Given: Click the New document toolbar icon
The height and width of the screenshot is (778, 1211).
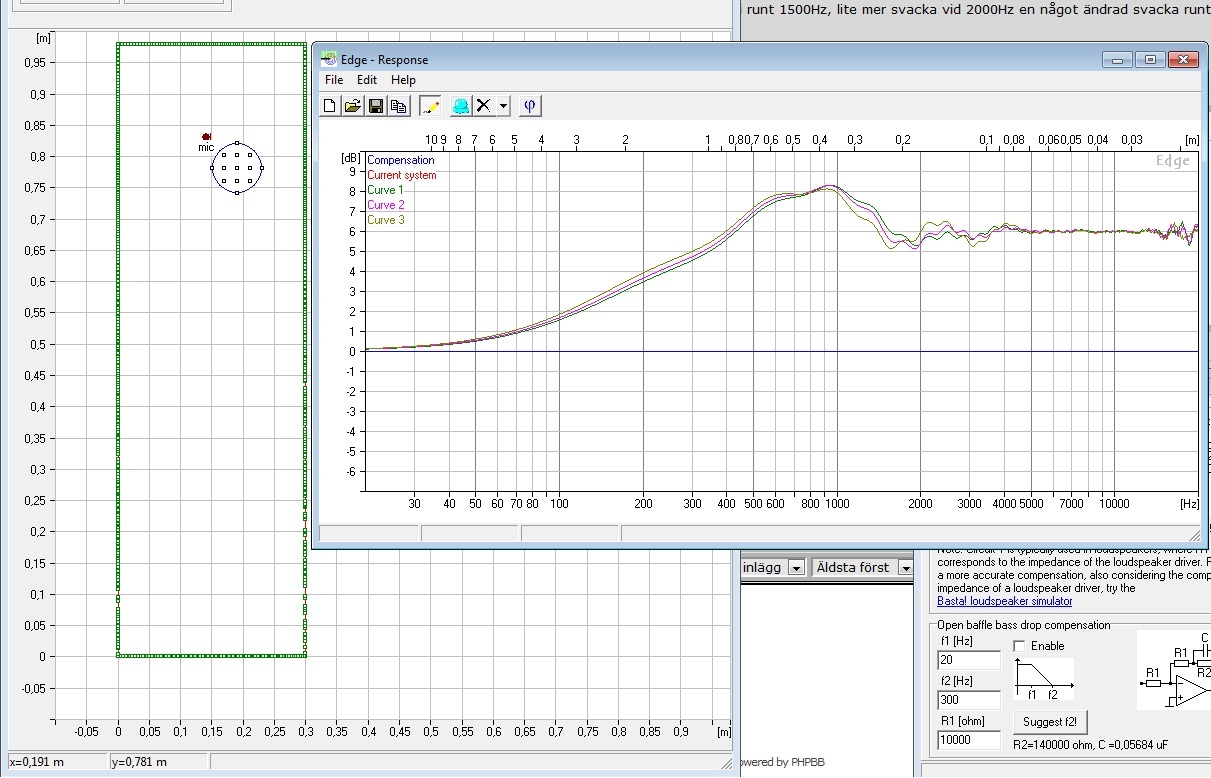Looking at the screenshot, I should click(x=330, y=106).
